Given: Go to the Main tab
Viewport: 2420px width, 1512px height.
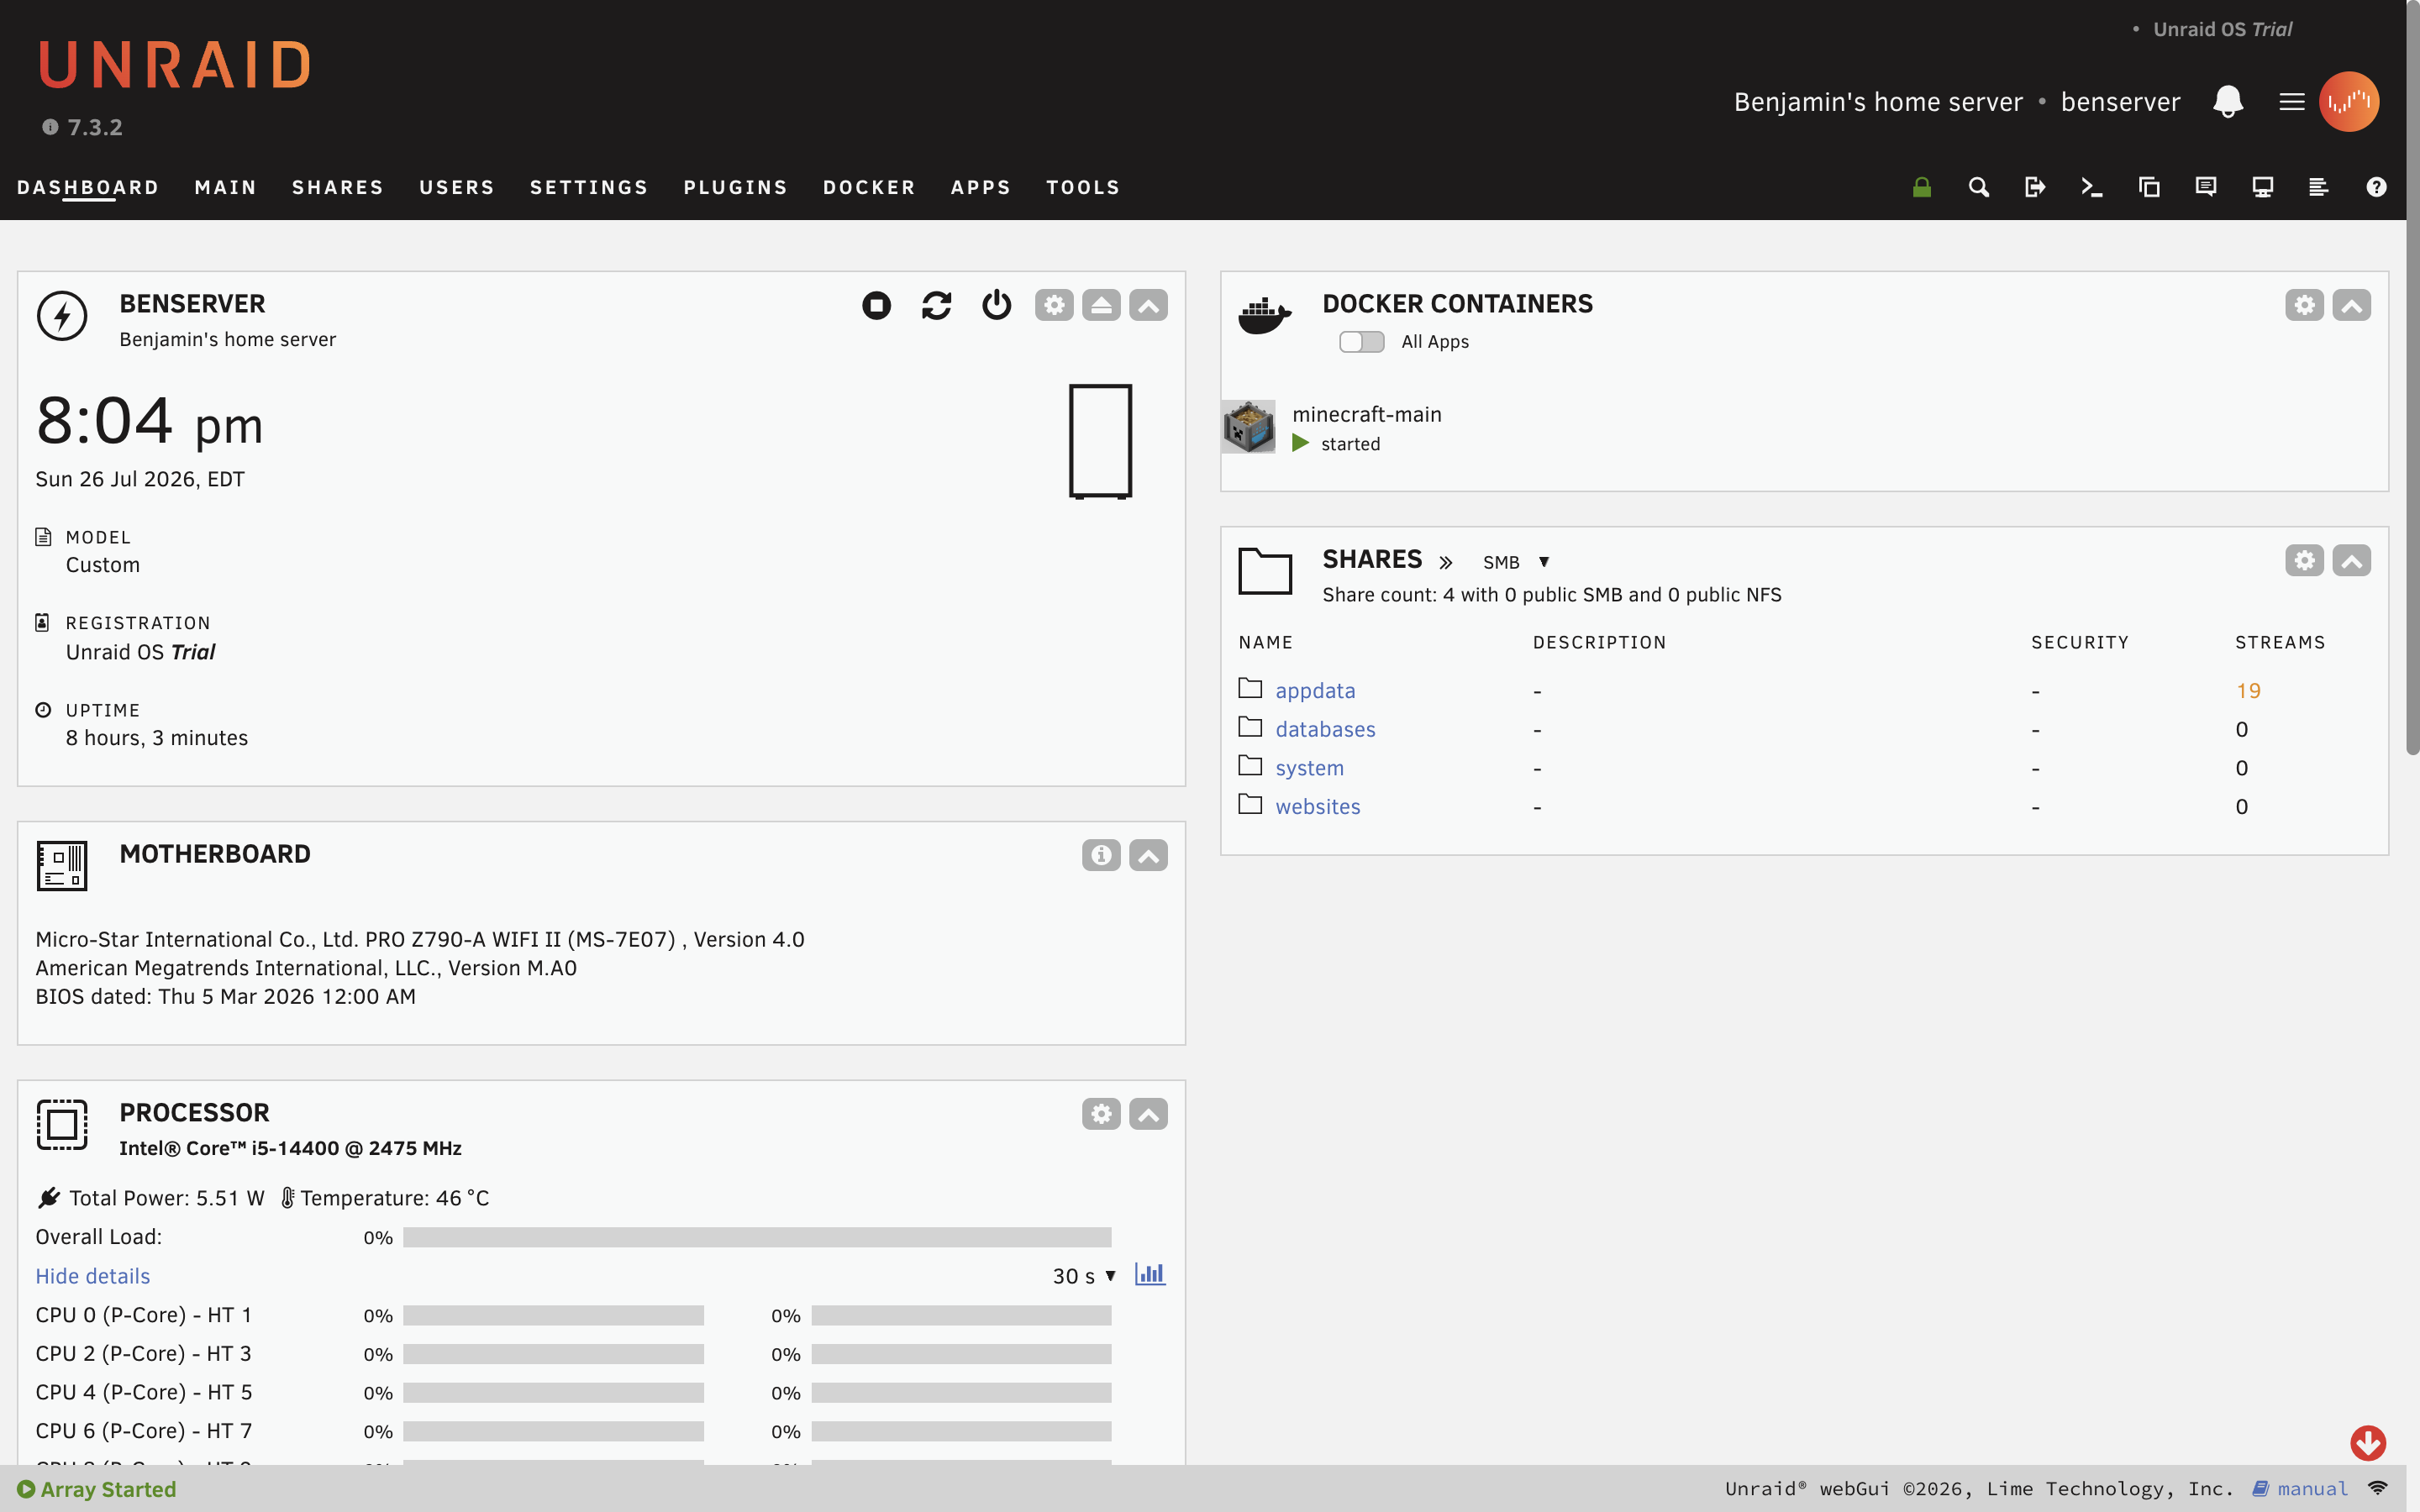Looking at the screenshot, I should coord(226,188).
